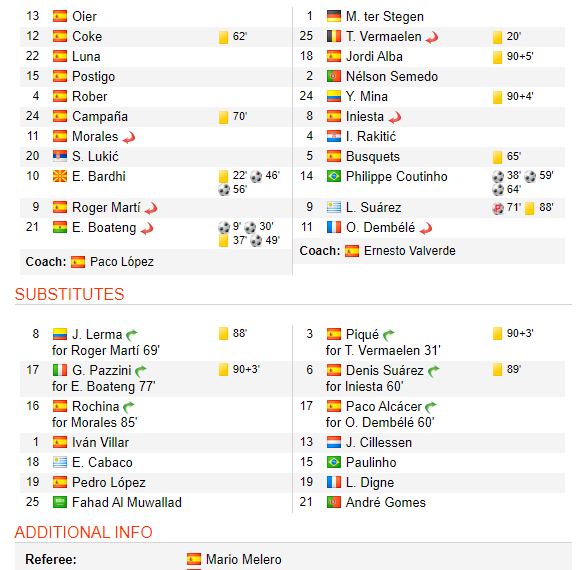Open coach Paco López link
This screenshot has height=570, width=577.
coord(122,262)
